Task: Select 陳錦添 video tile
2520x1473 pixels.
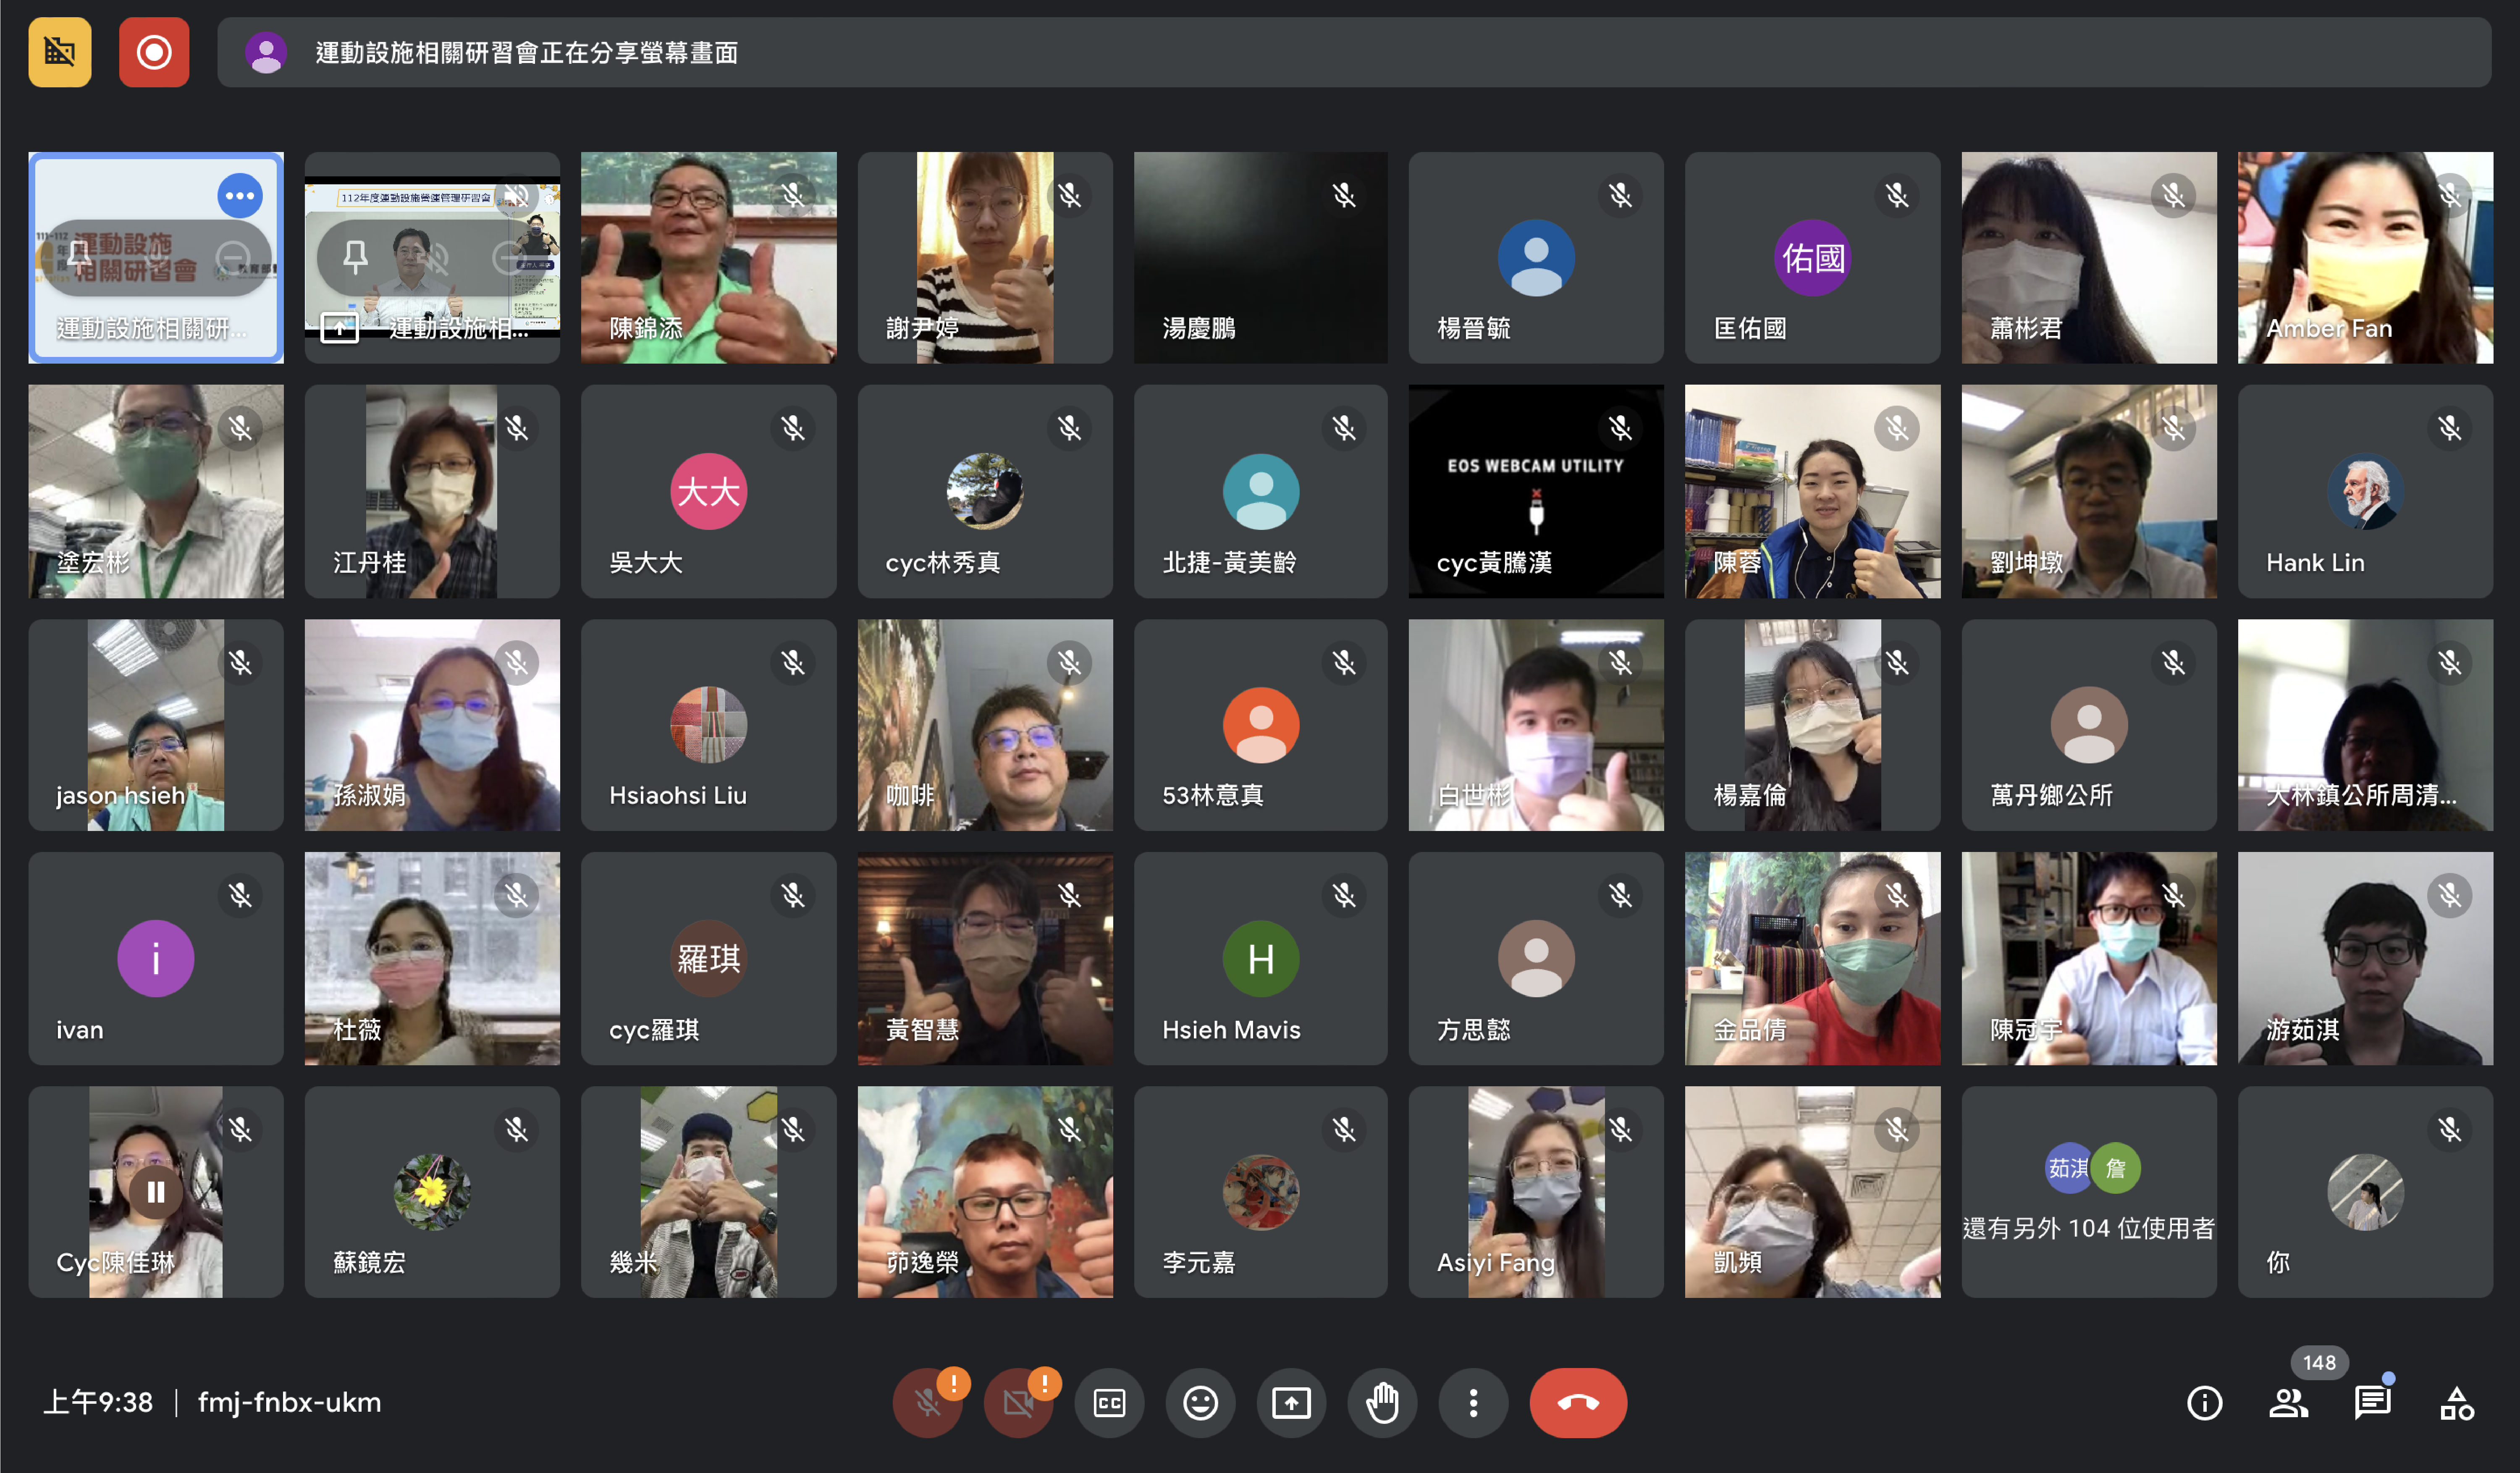Action: tap(708, 257)
